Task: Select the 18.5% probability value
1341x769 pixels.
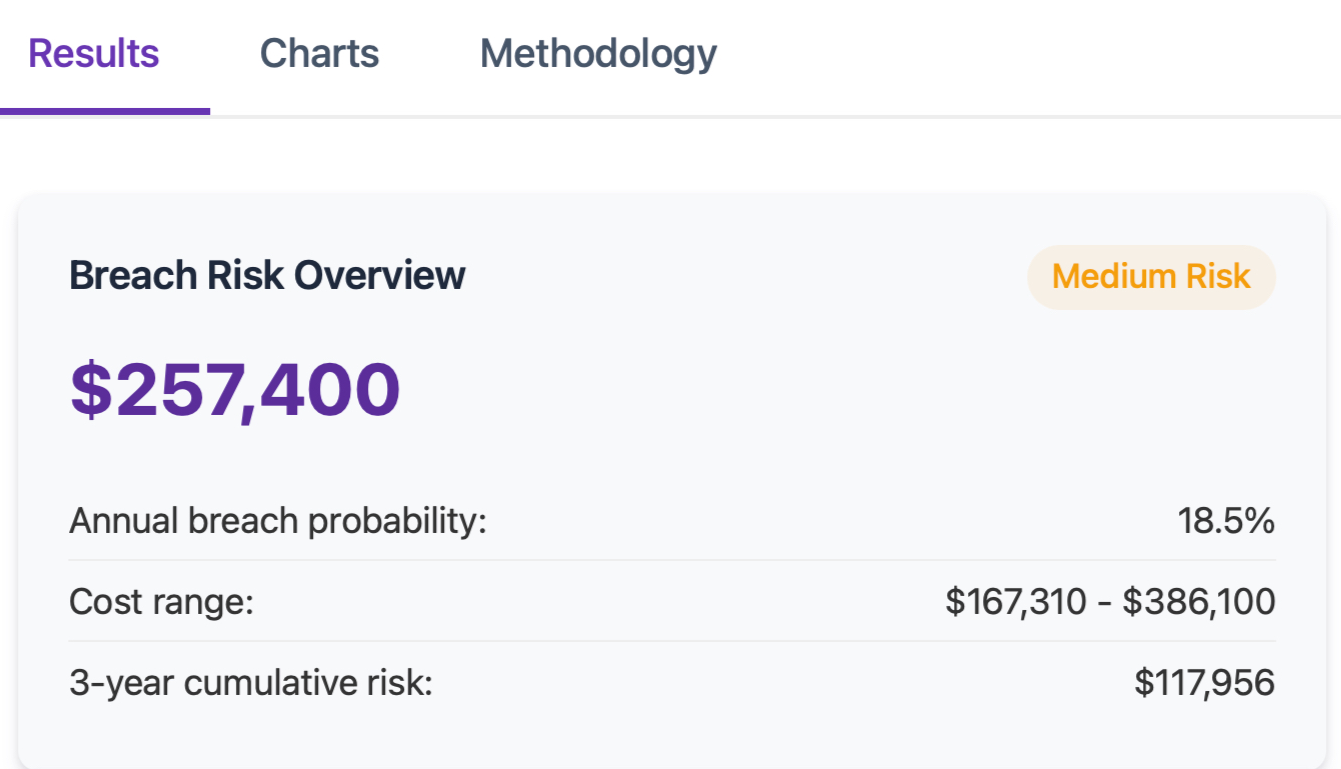Action: 1227,520
